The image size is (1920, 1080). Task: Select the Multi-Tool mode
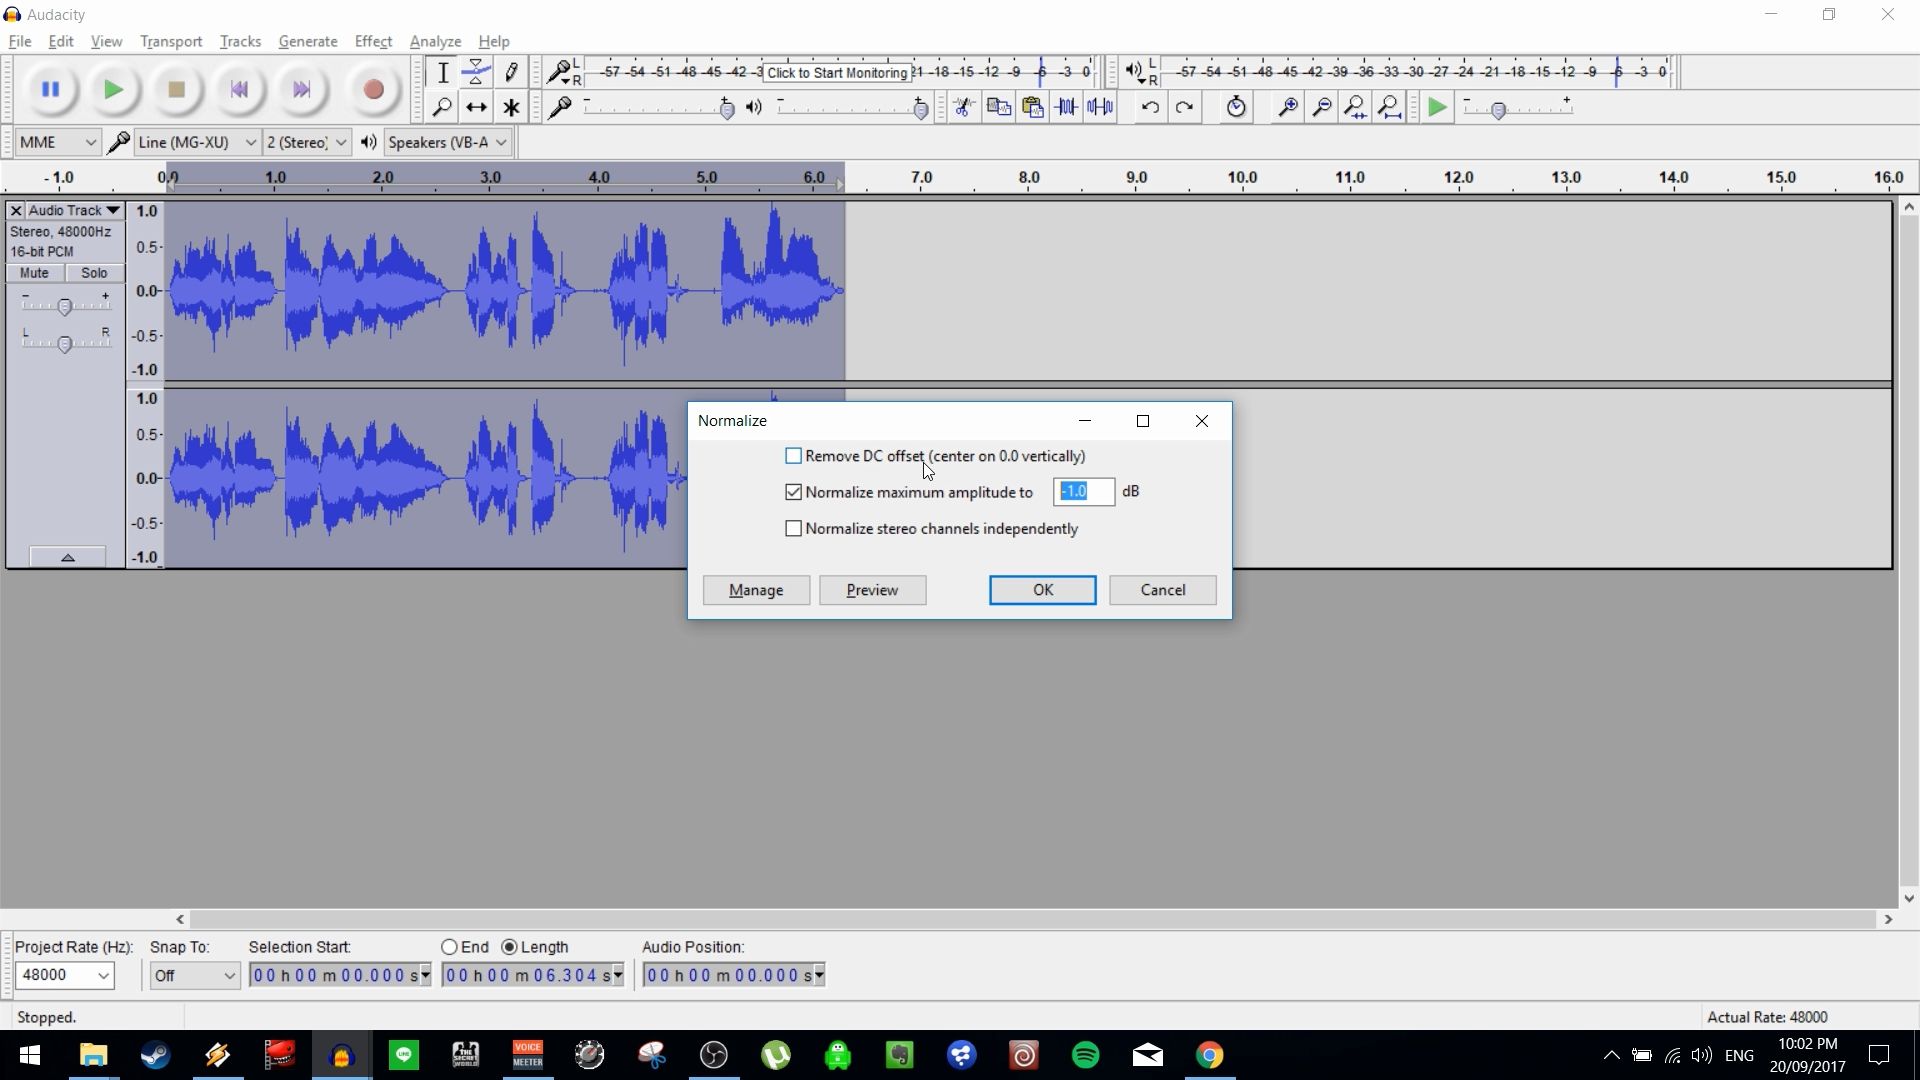(511, 107)
